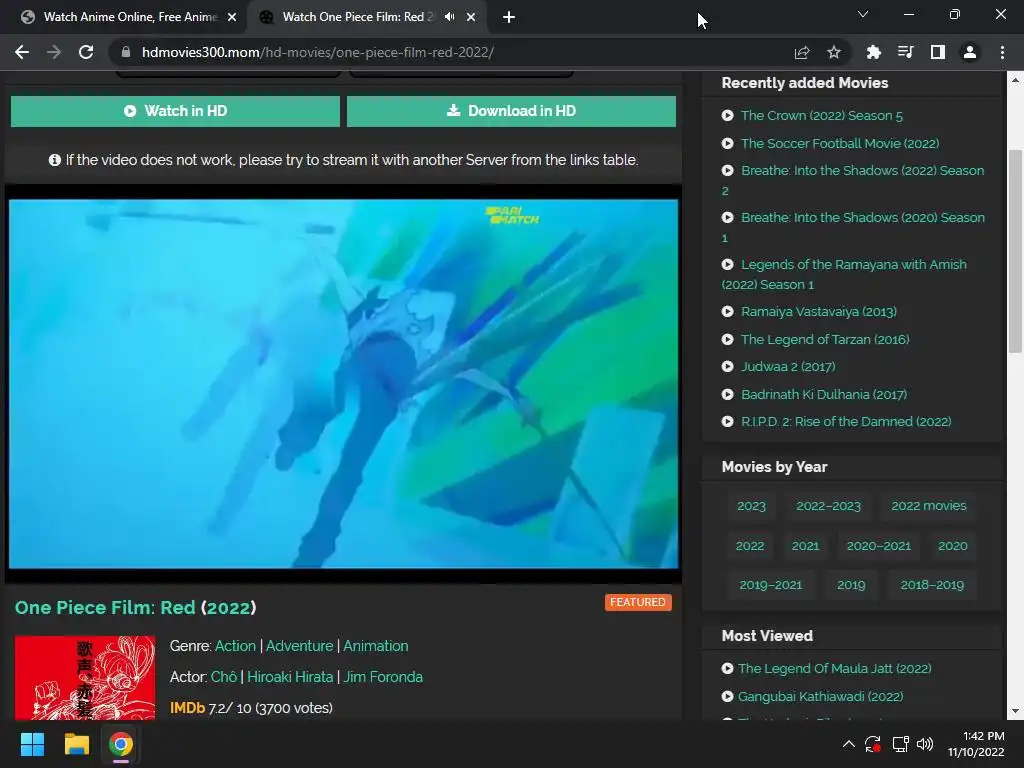Go back to the previous page
The height and width of the screenshot is (768, 1024).
coord(22,52)
